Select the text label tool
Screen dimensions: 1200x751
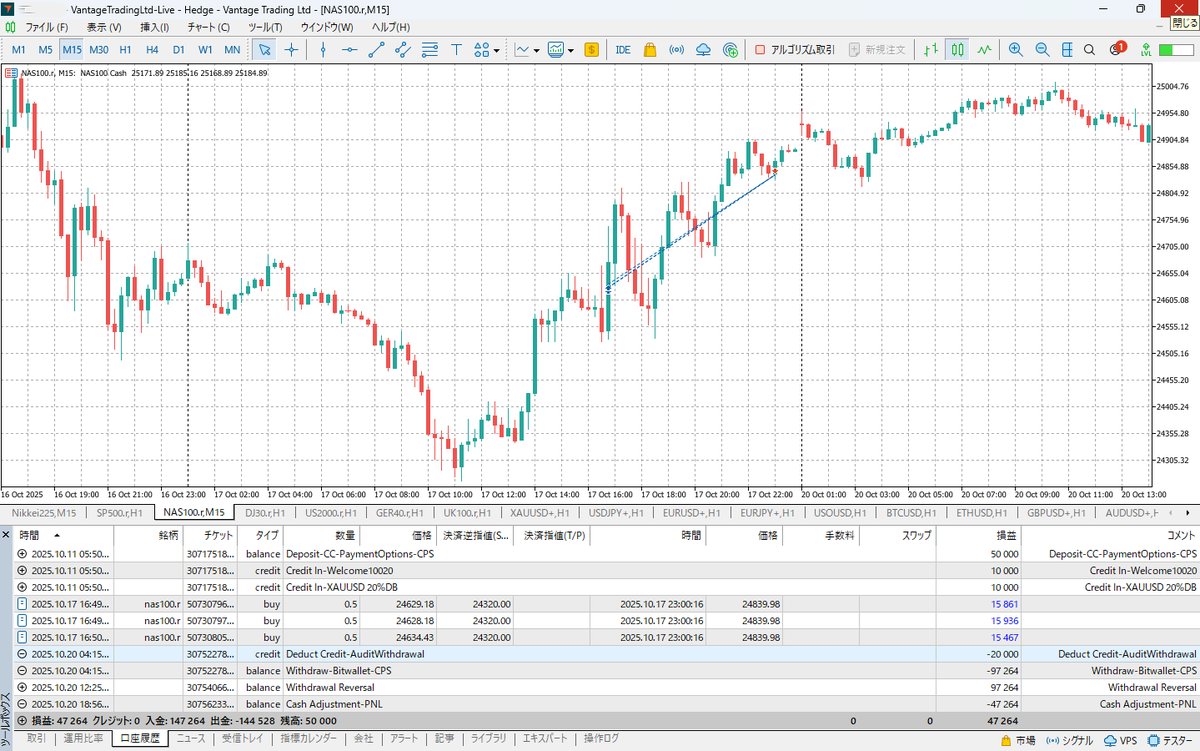coord(456,49)
